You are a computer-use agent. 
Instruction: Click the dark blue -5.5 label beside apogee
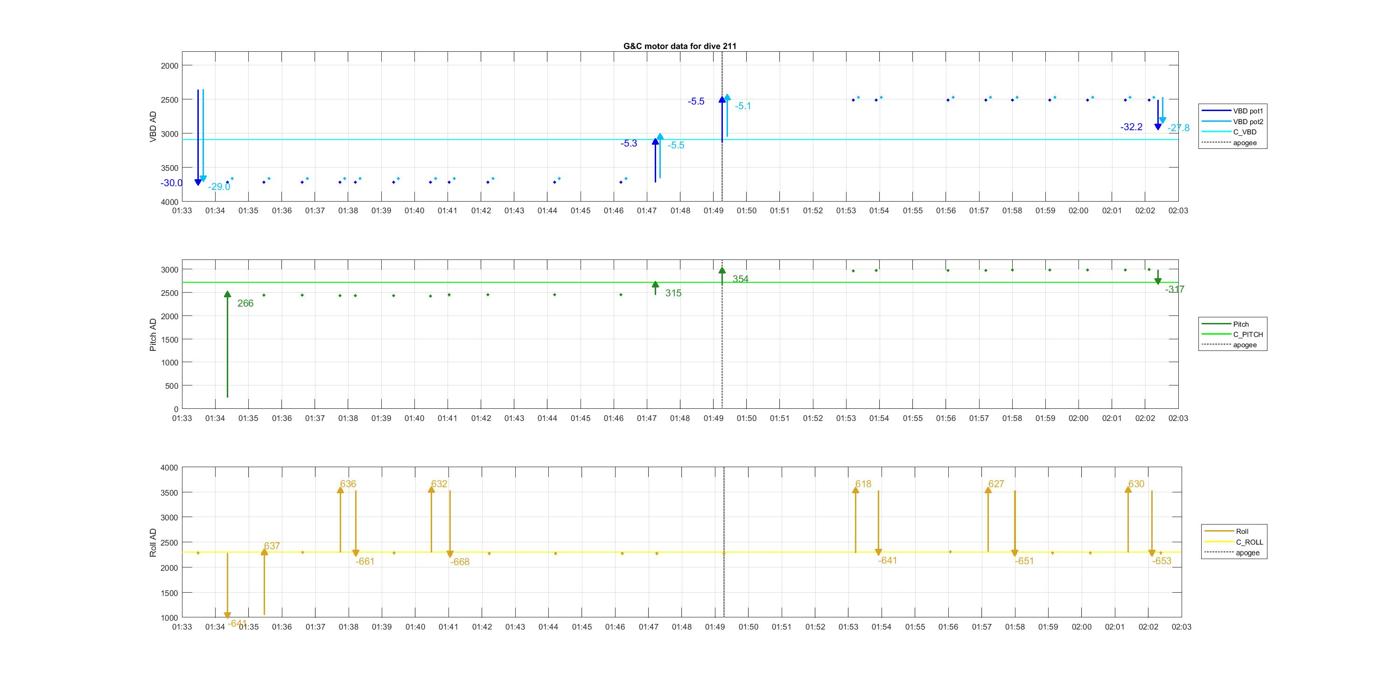[x=696, y=102]
